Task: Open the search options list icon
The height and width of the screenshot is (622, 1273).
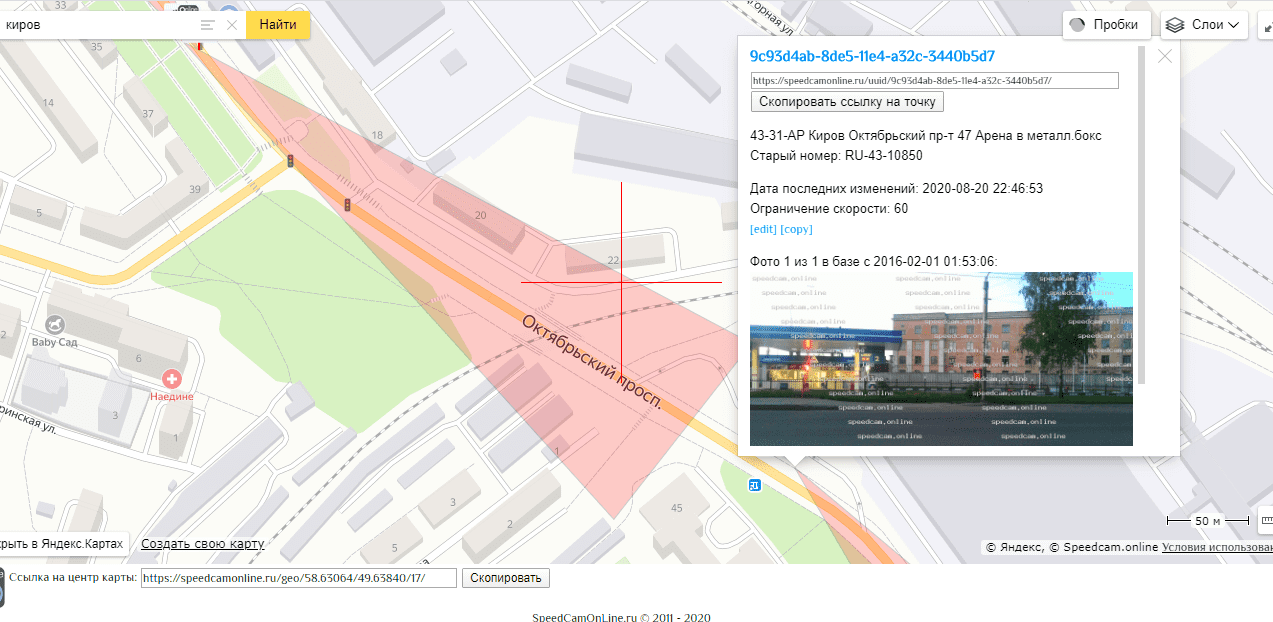Action: [207, 25]
